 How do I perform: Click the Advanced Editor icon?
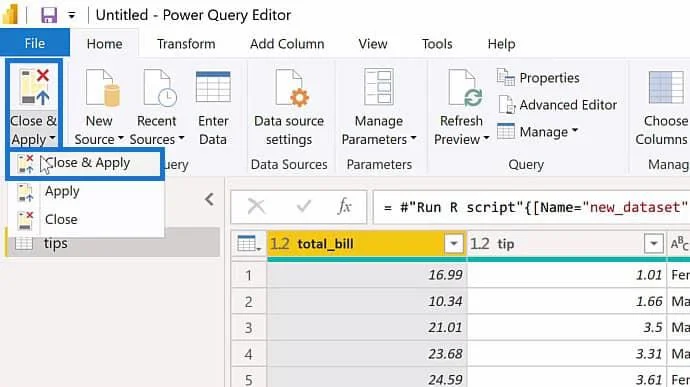506,105
